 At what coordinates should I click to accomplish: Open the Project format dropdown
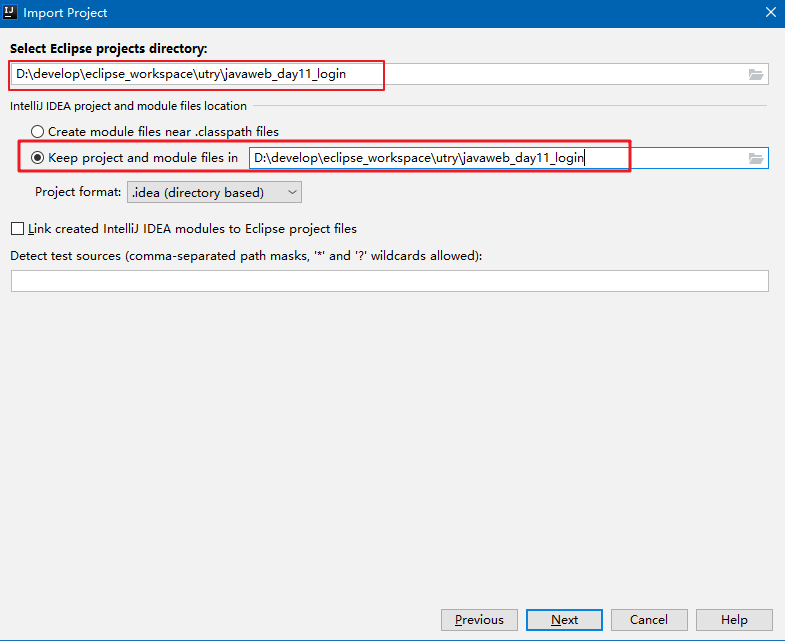pos(214,192)
